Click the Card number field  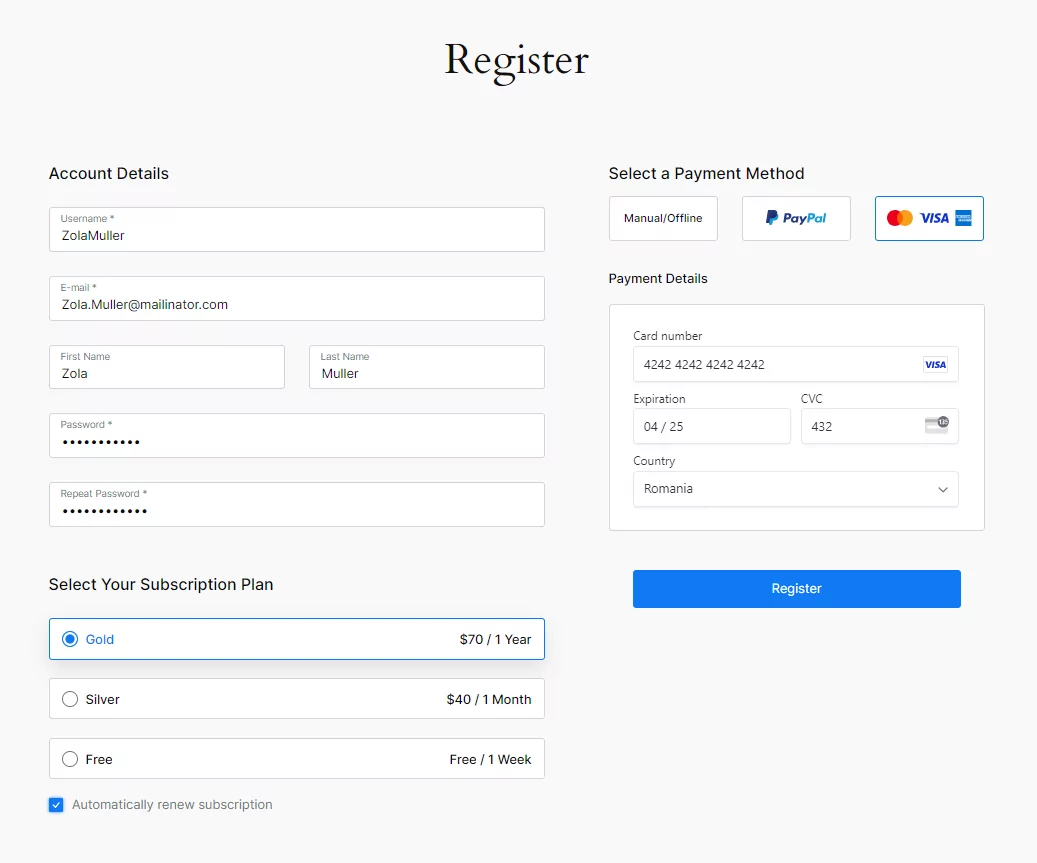780,364
